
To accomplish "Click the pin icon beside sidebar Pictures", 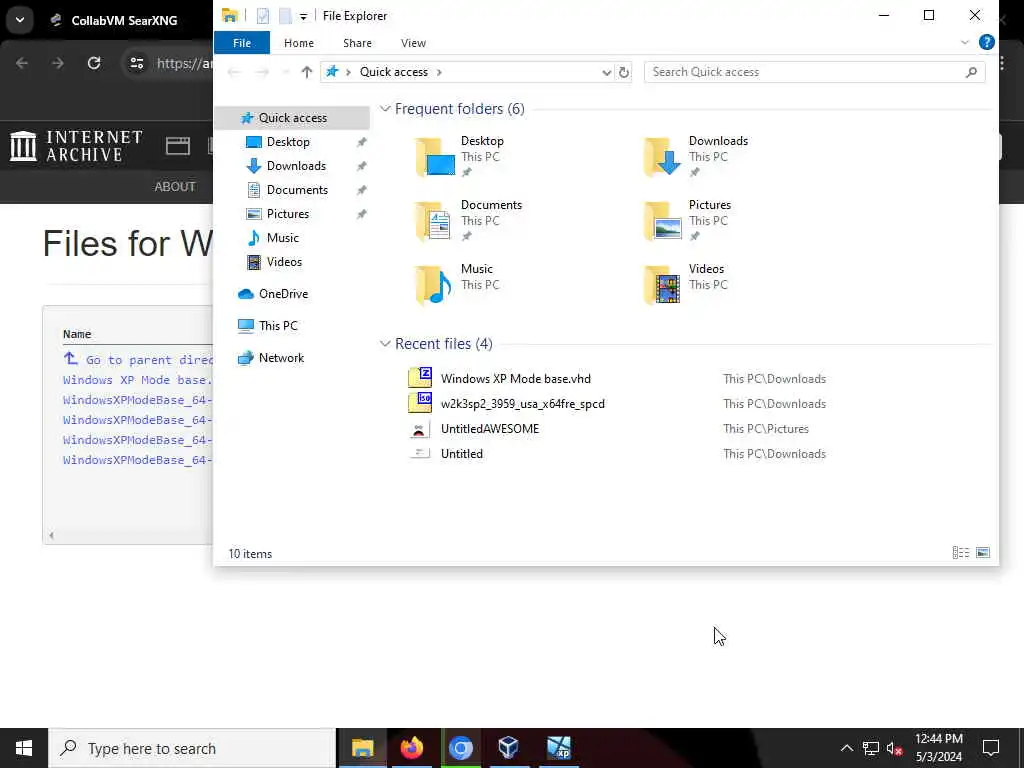I will tap(361, 214).
